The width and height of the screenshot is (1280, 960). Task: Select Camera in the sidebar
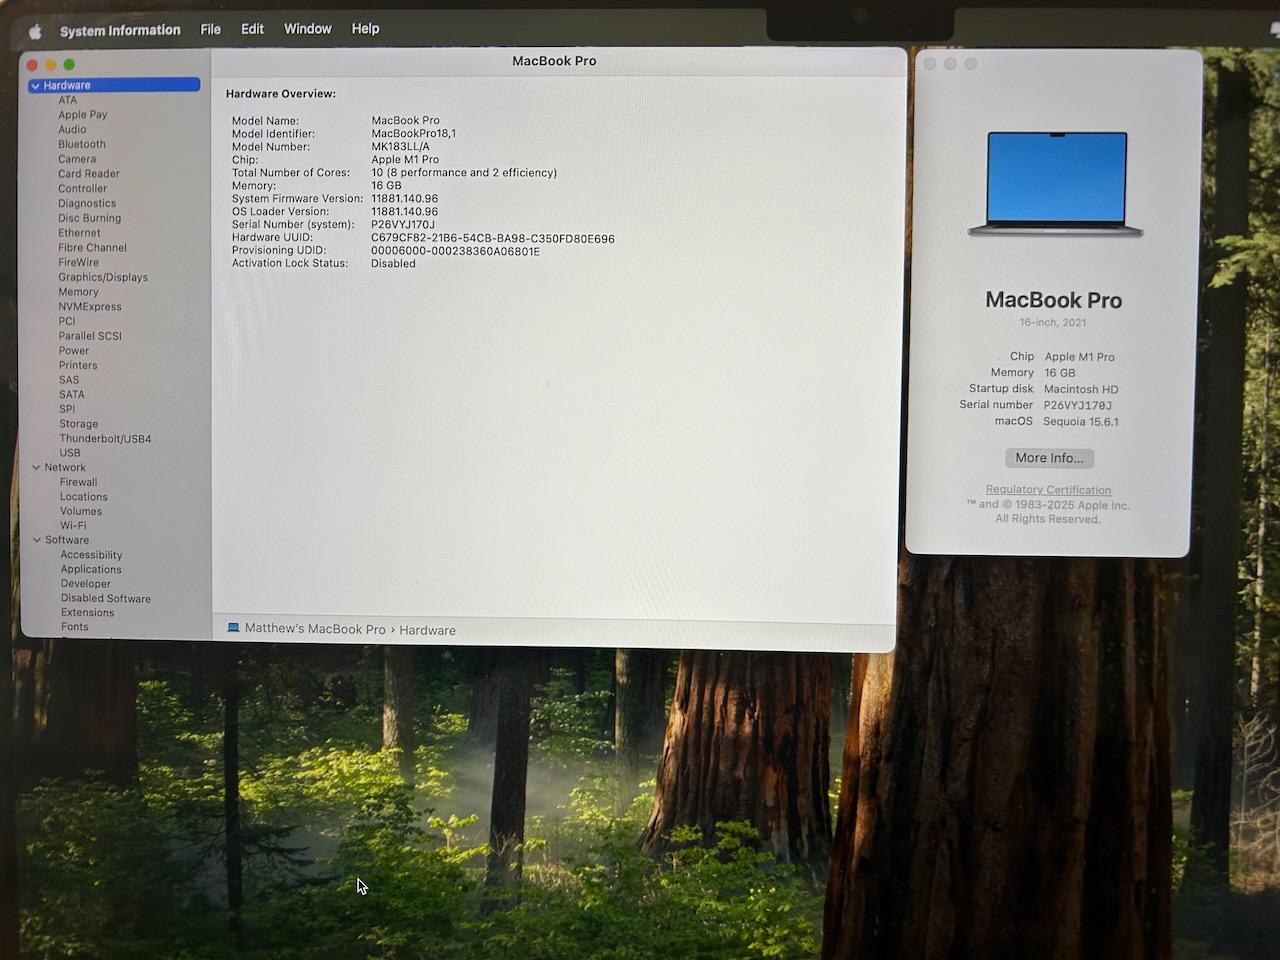[x=77, y=159]
